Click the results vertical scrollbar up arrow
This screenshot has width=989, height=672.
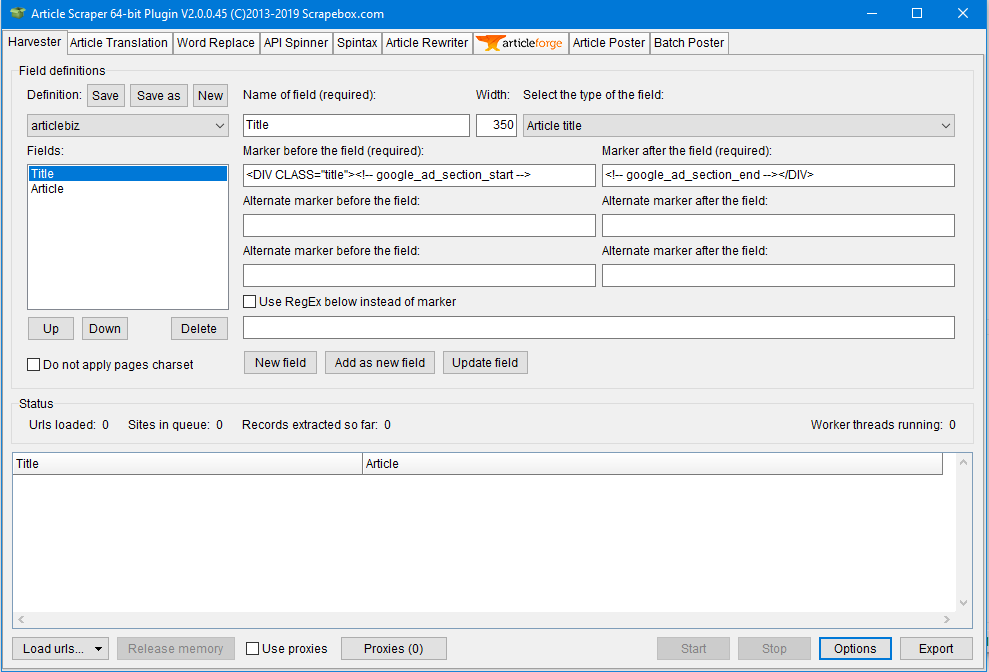click(963, 463)
